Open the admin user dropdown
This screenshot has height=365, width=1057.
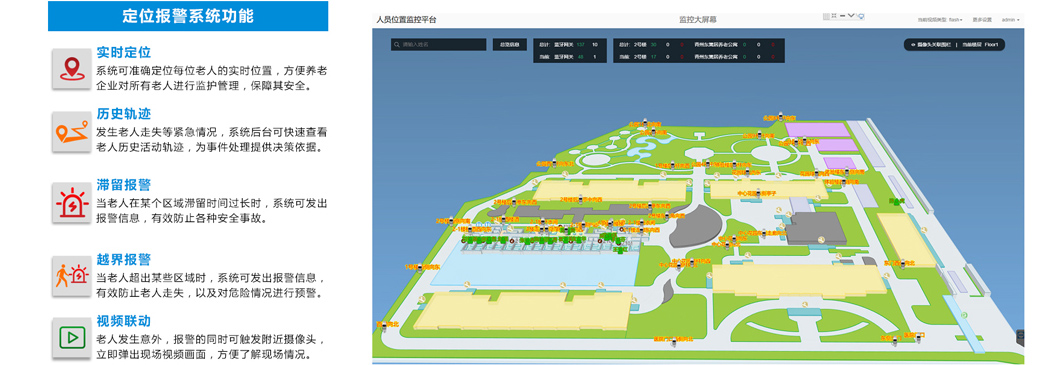pyautogui.click(x=1010, y=20)
